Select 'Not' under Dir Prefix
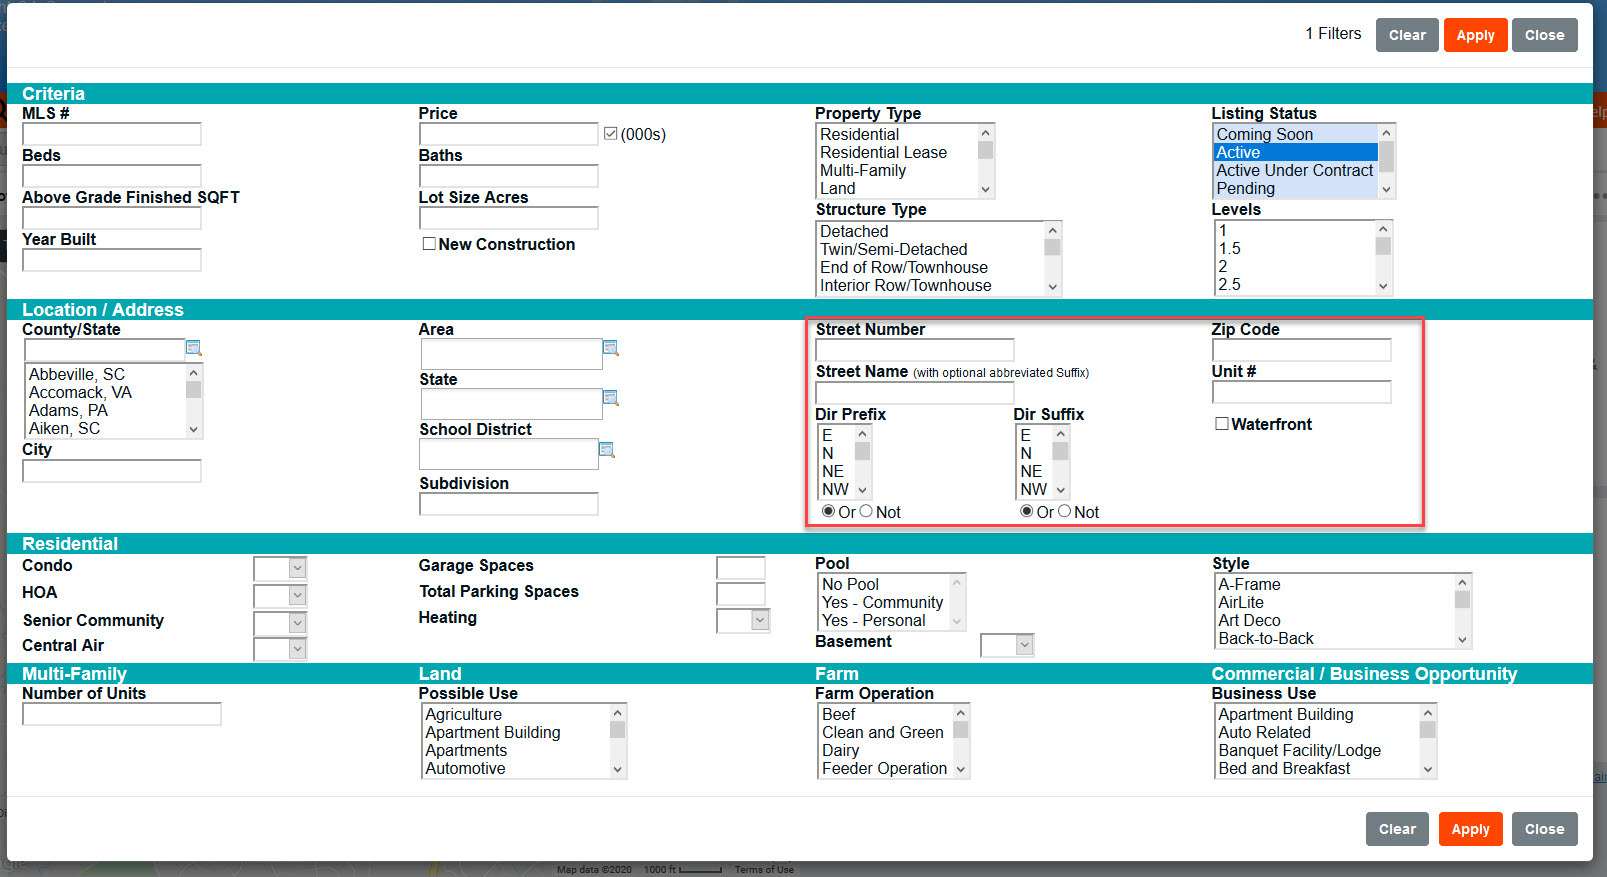The height and width of the screenshot is (877, 1607). pyautogui.click(x=867, y=511)
